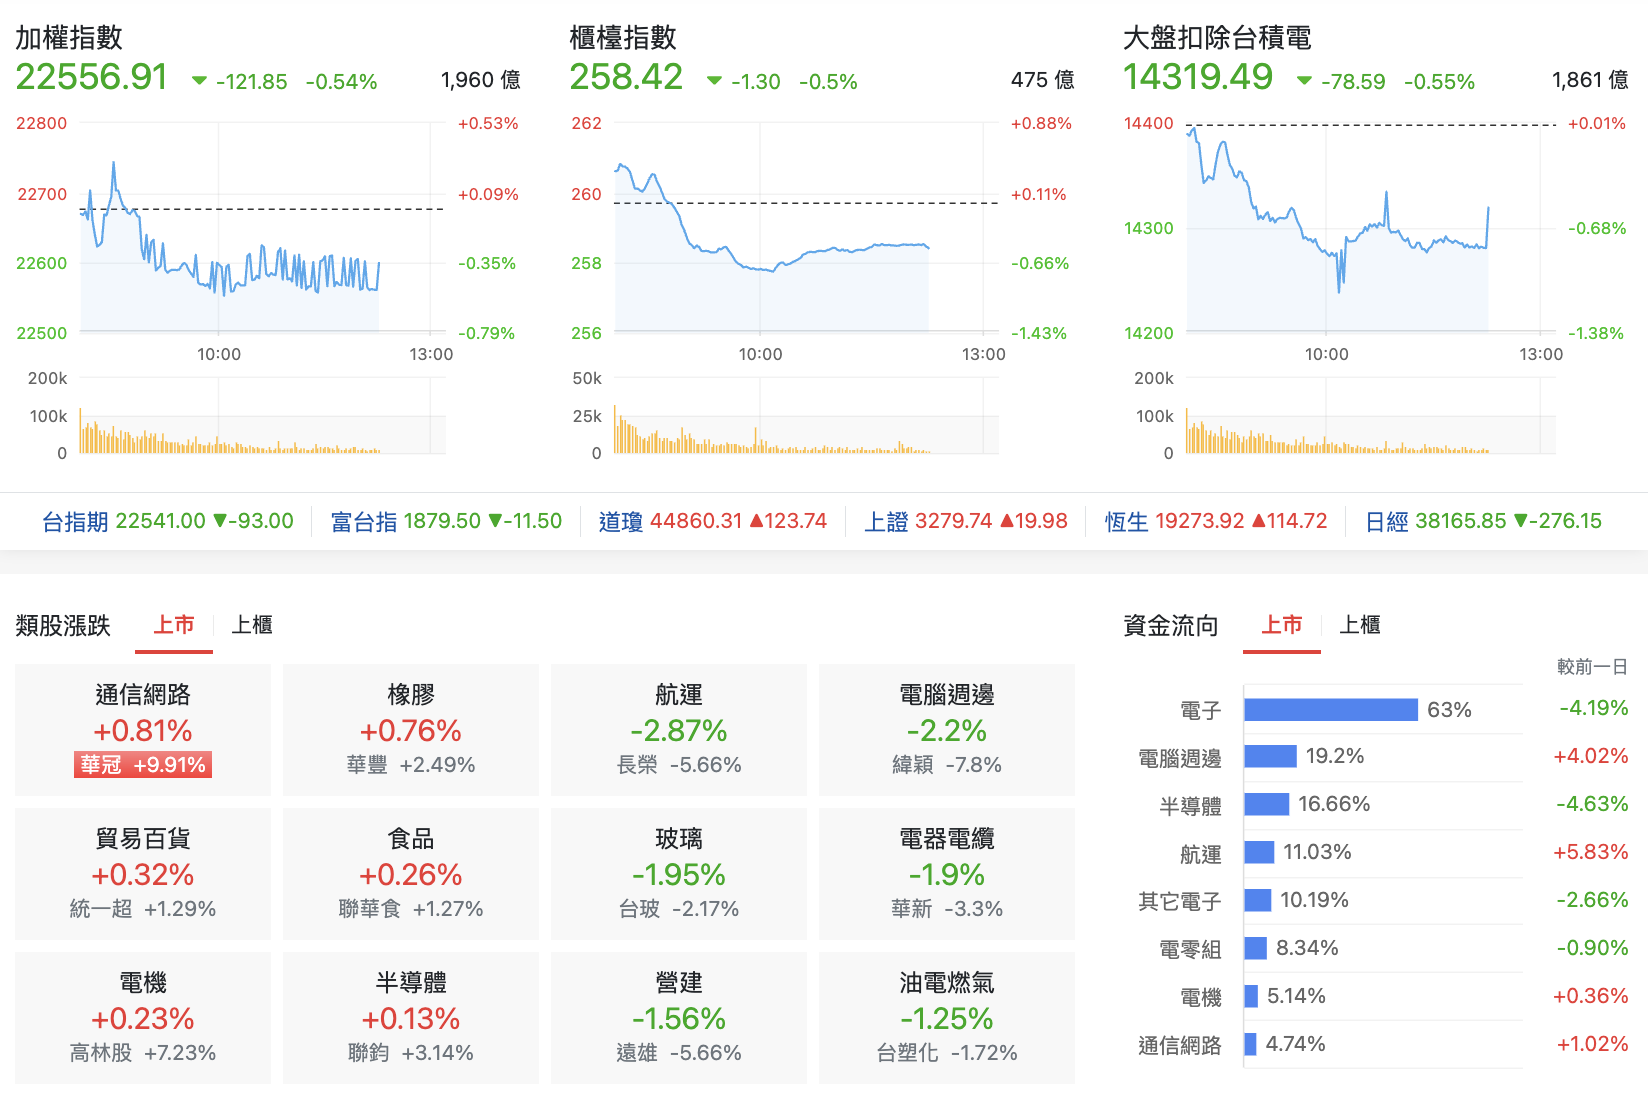Open the 台指期 futures quote
Image resolution: width=1648 pixels, height=1096 pixels.
(x=77, y=521)
